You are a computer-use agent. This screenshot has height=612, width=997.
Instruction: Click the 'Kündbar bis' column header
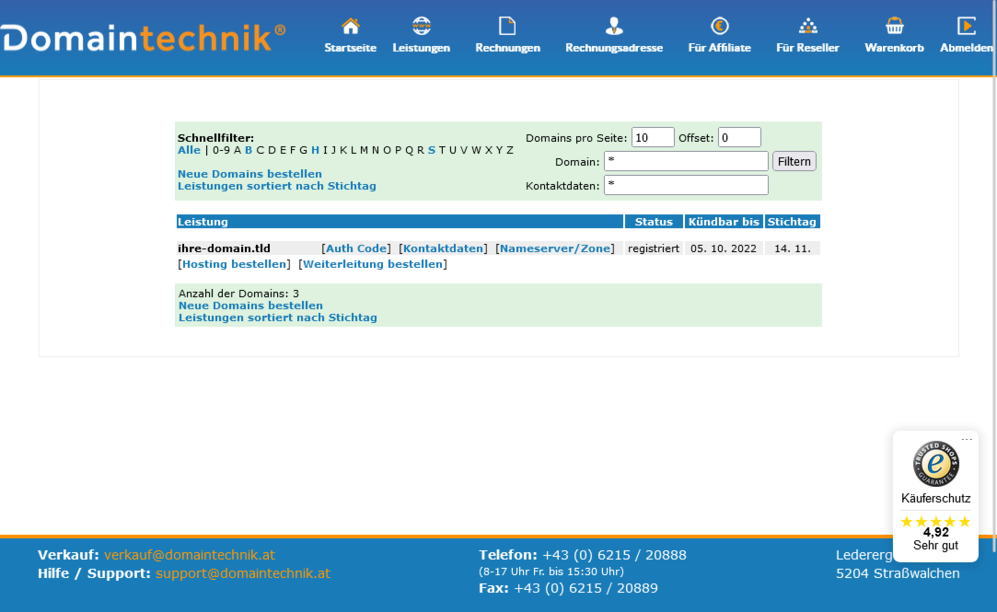[724, 222]
